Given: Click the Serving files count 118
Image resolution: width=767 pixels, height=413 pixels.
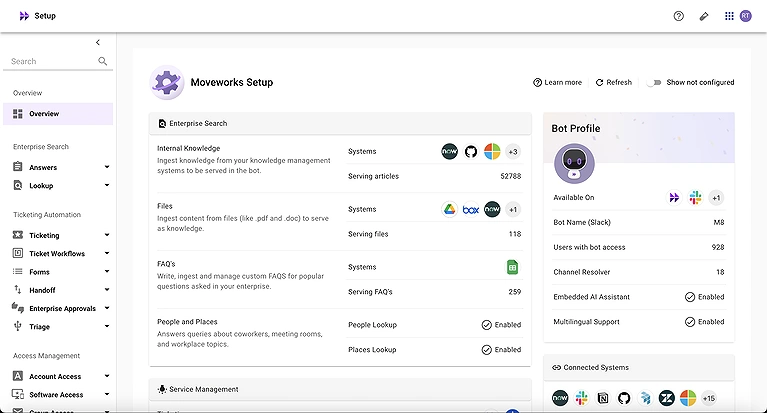Looking at the screenshot, I should coord(515,234).
